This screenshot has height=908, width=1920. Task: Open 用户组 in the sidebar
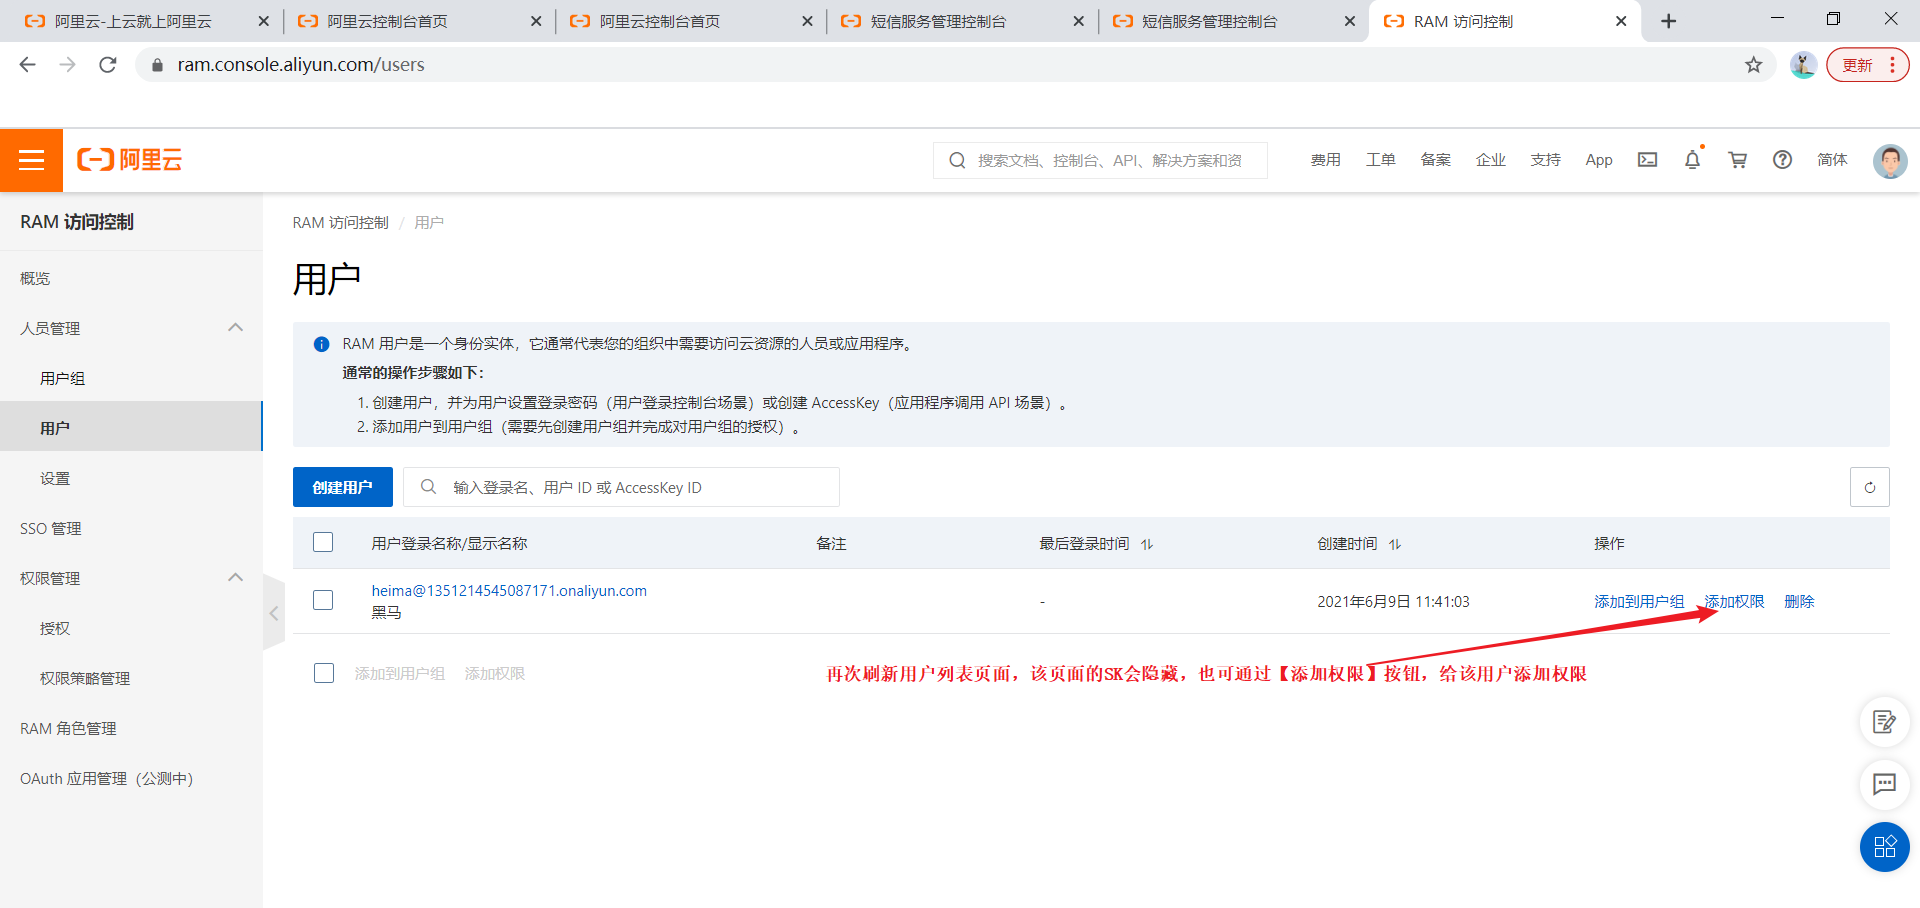62,378
